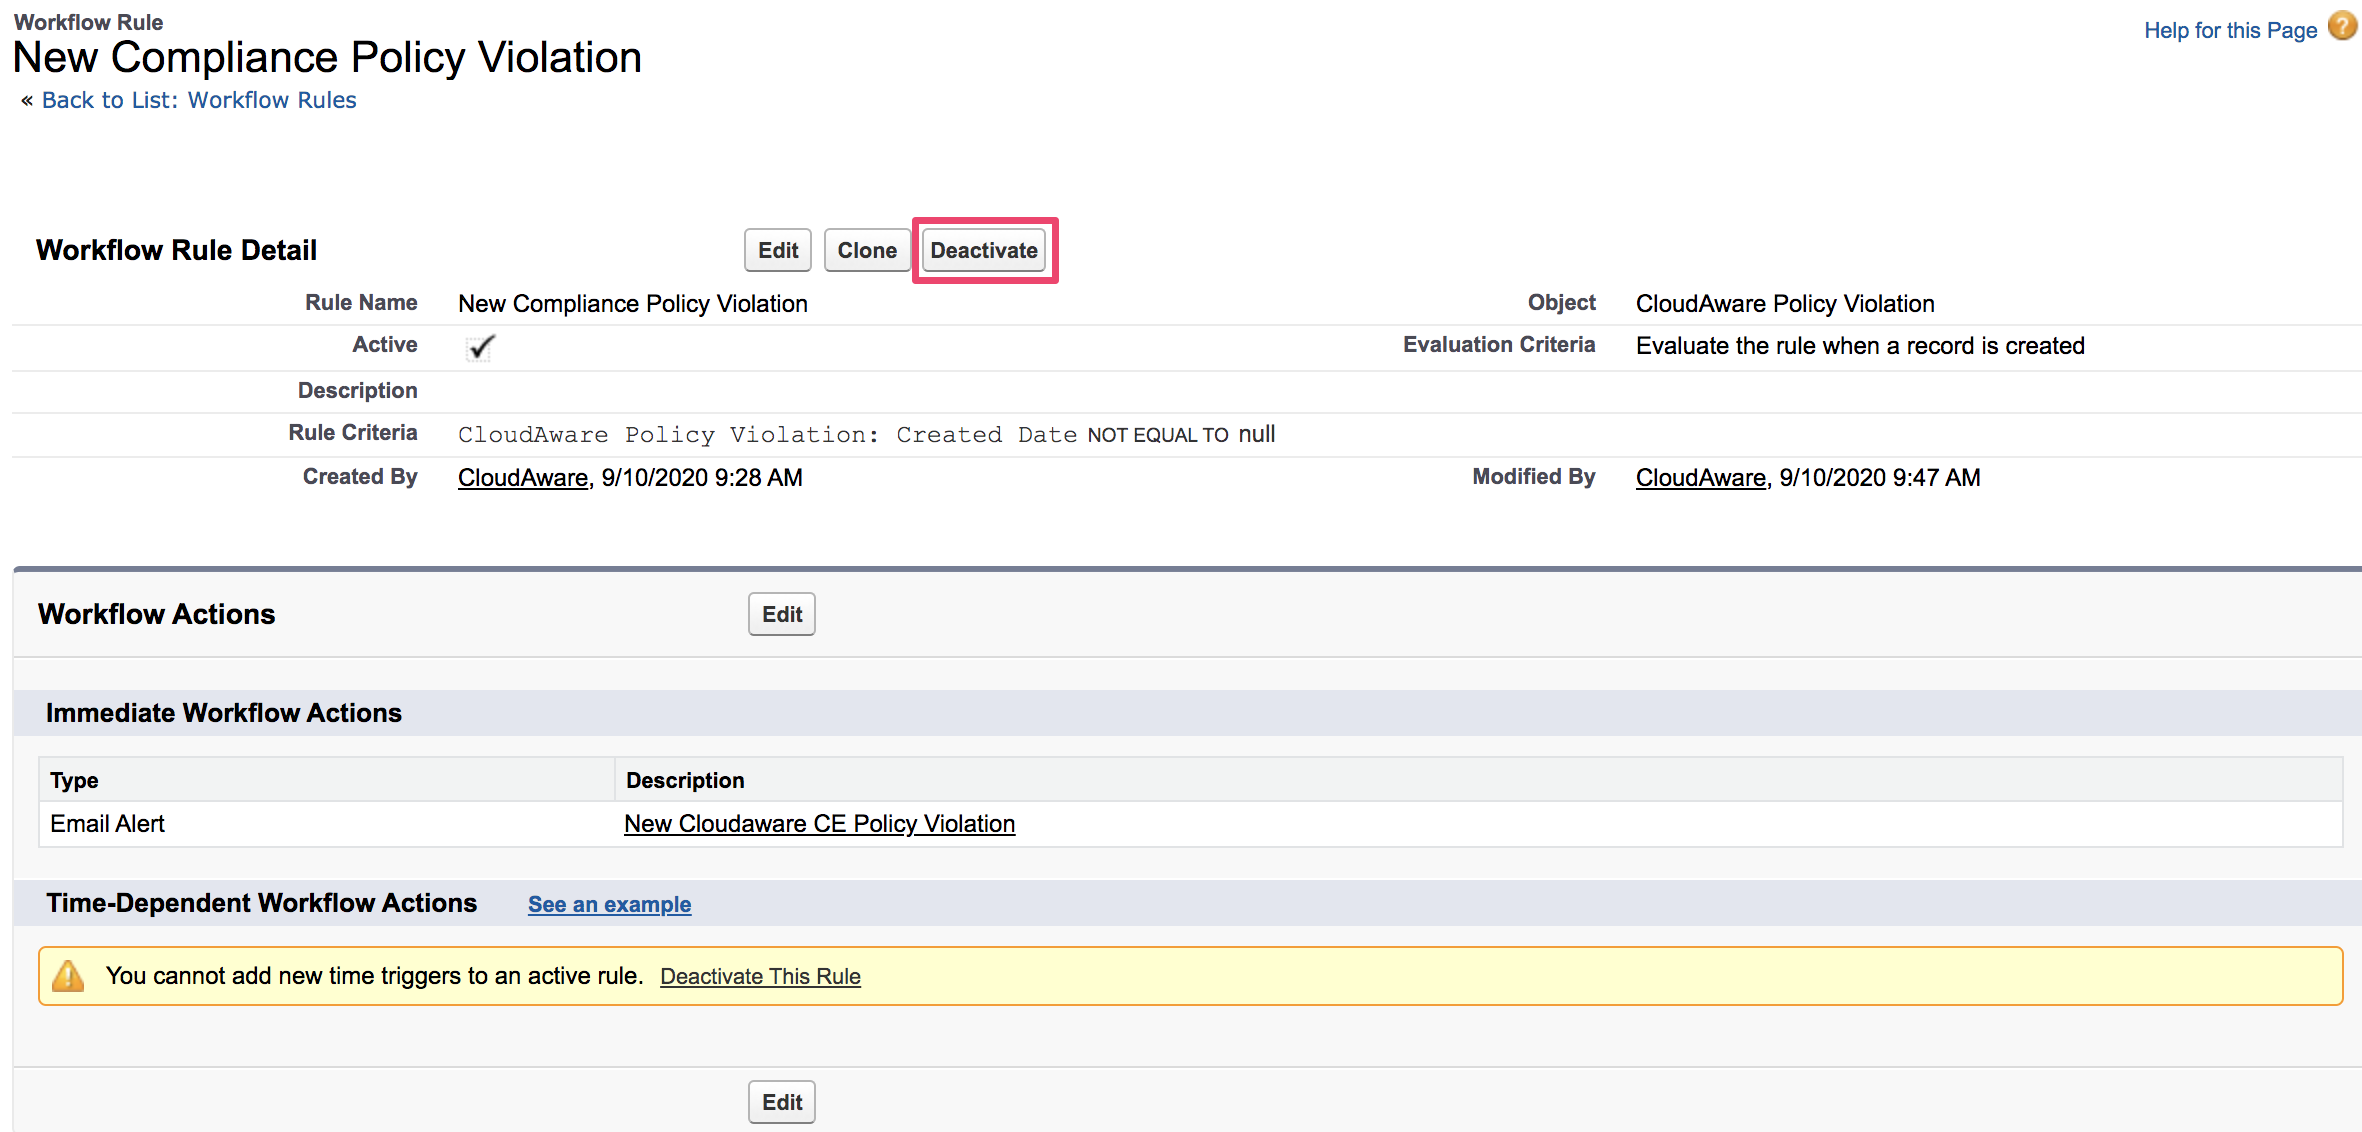The height and width of the screenshot is (1132, 2362).
Task: Click the Description column header in actions table
Action: click(x=685, y=780)
